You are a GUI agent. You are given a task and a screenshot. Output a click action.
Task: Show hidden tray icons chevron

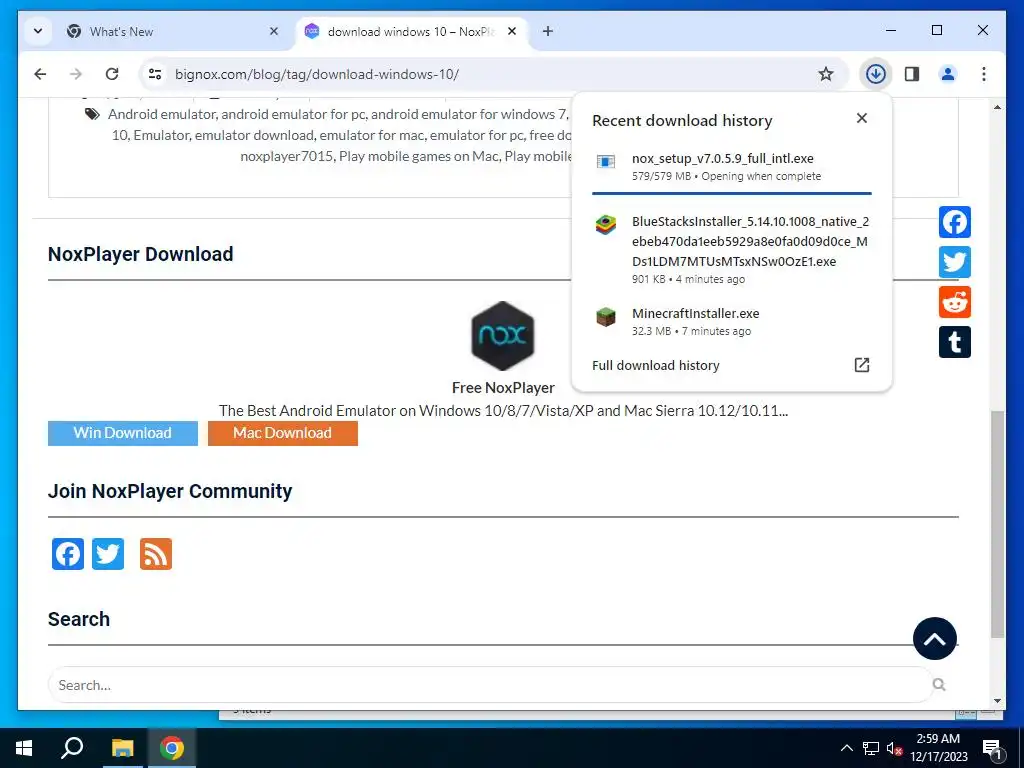pos(846,748)
